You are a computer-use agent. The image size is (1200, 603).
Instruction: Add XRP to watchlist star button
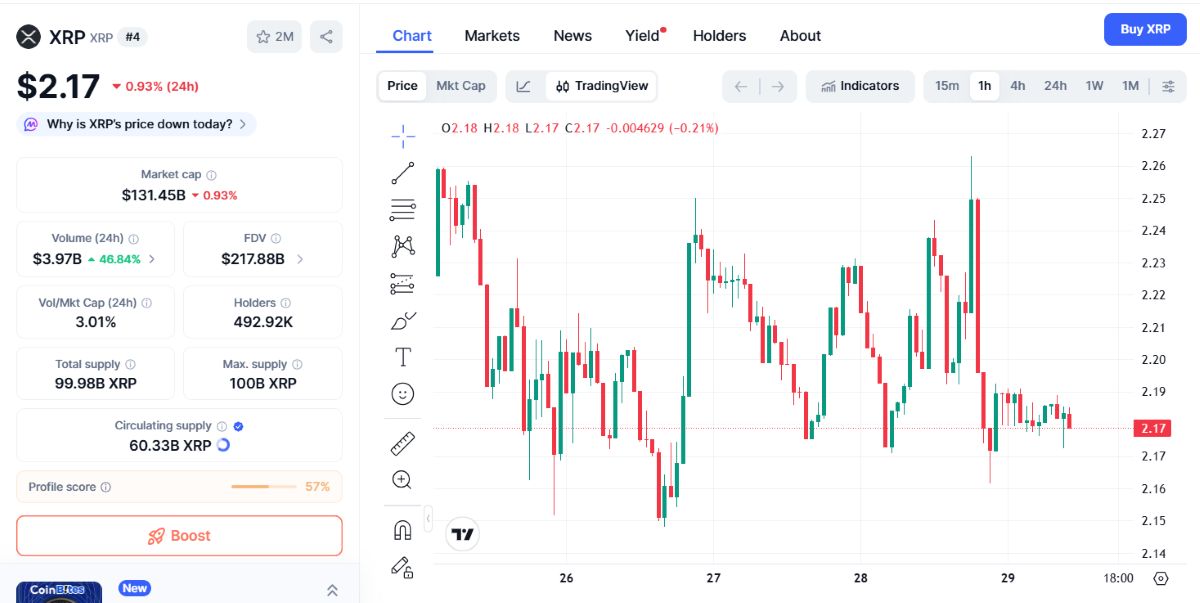[274, 37]
